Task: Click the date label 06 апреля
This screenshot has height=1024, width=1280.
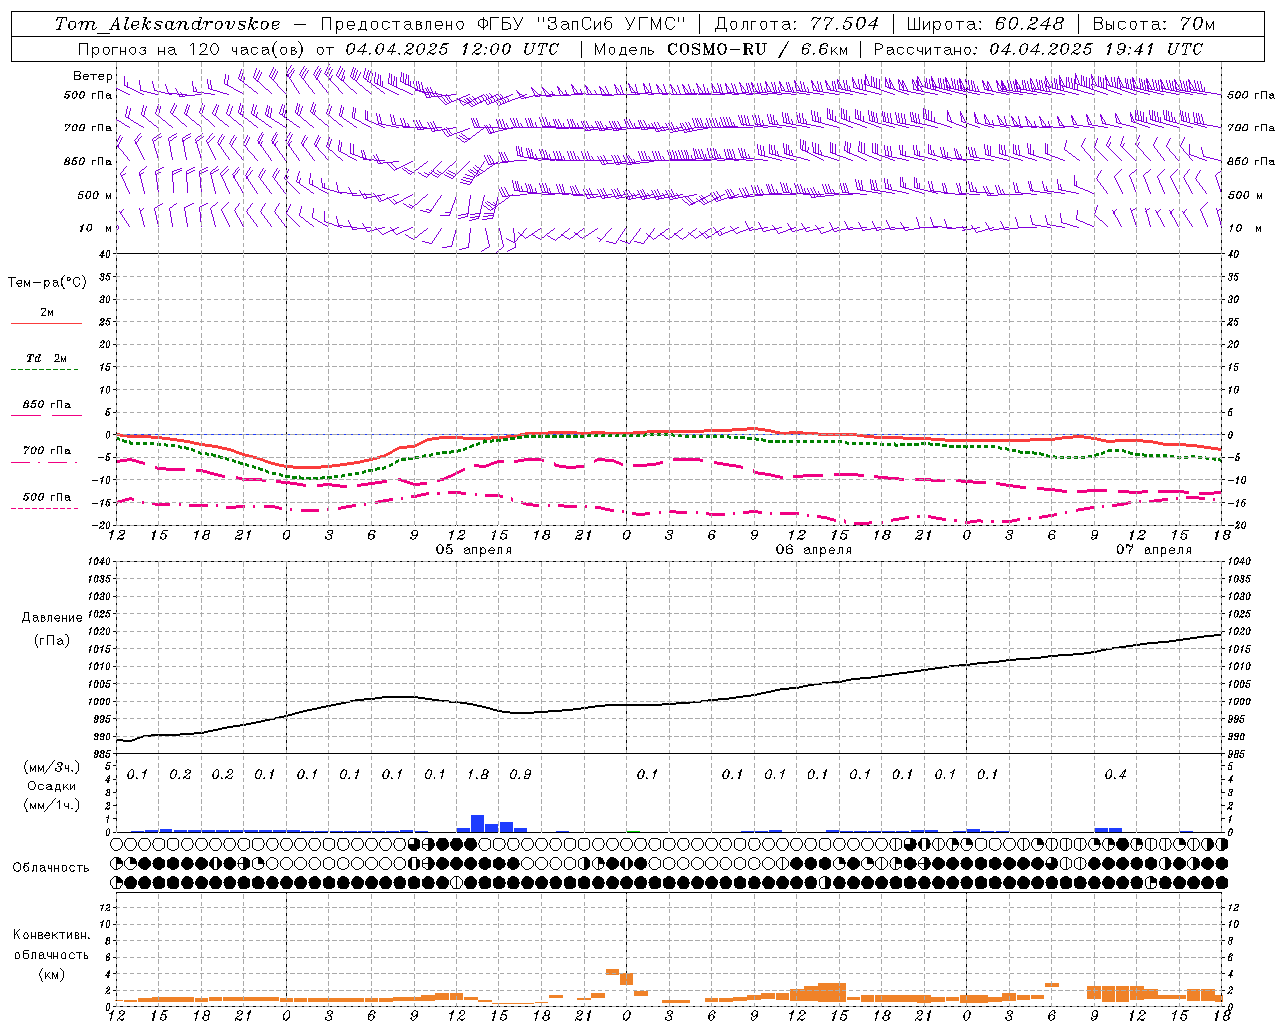Action: tap(813, 550)
